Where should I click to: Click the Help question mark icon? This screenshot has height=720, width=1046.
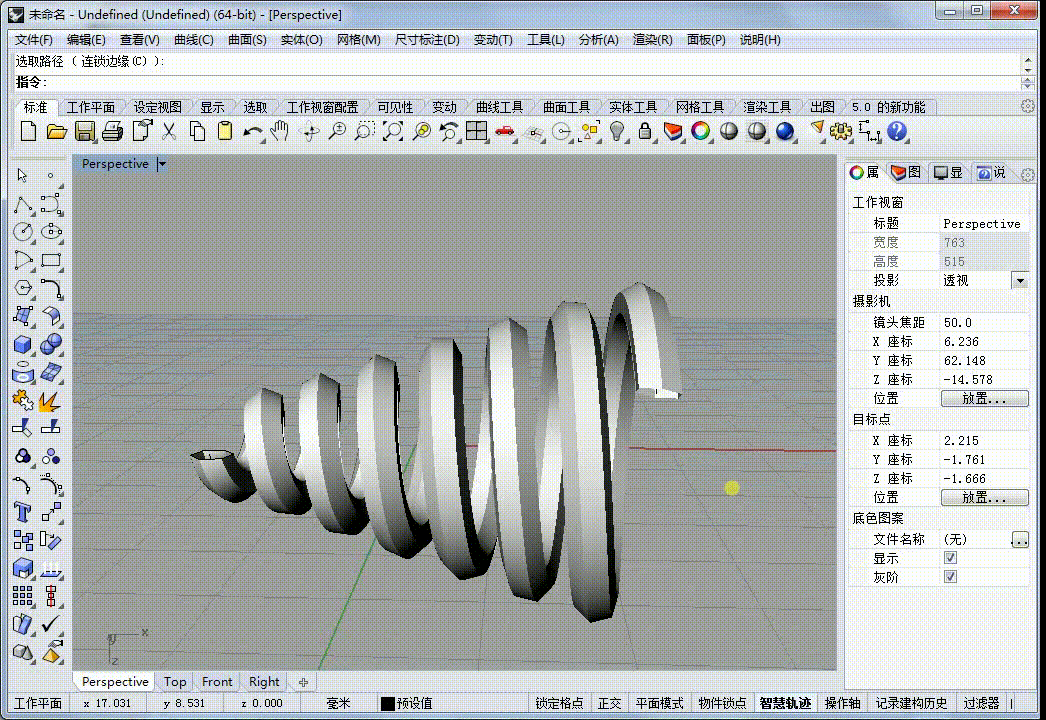point(897,131)
